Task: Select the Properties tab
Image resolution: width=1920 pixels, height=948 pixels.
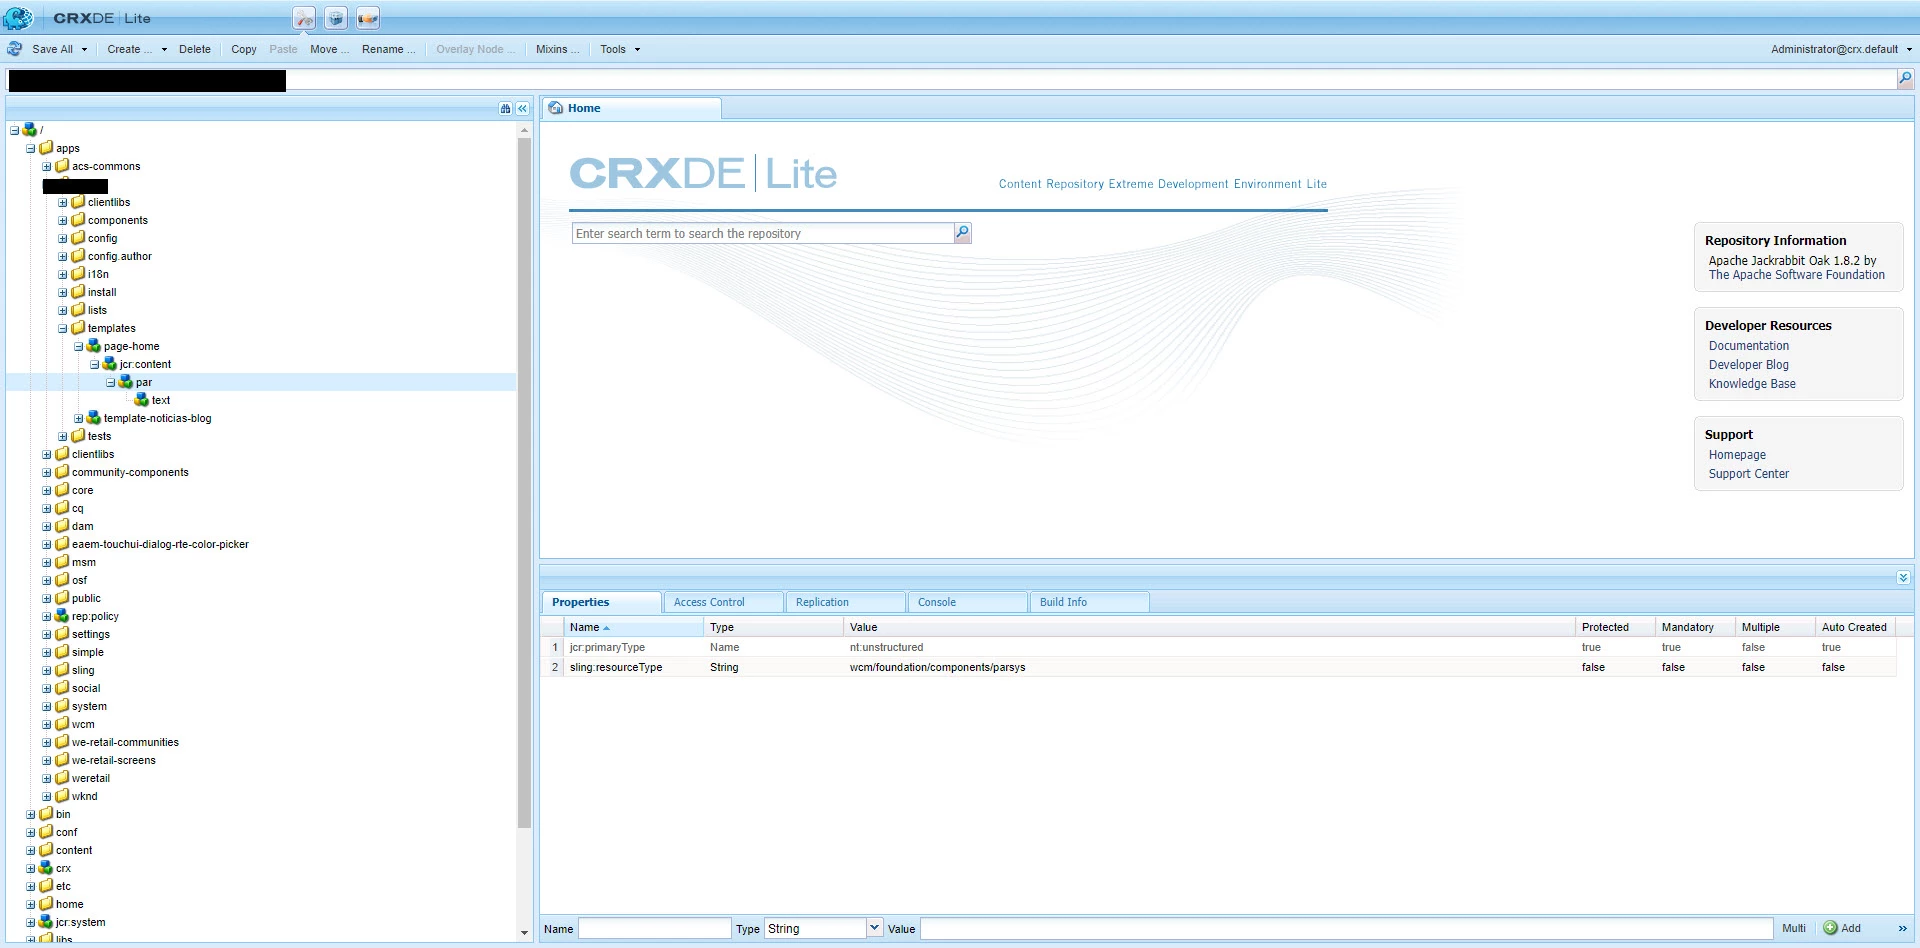Action: (x=601, y=602)
